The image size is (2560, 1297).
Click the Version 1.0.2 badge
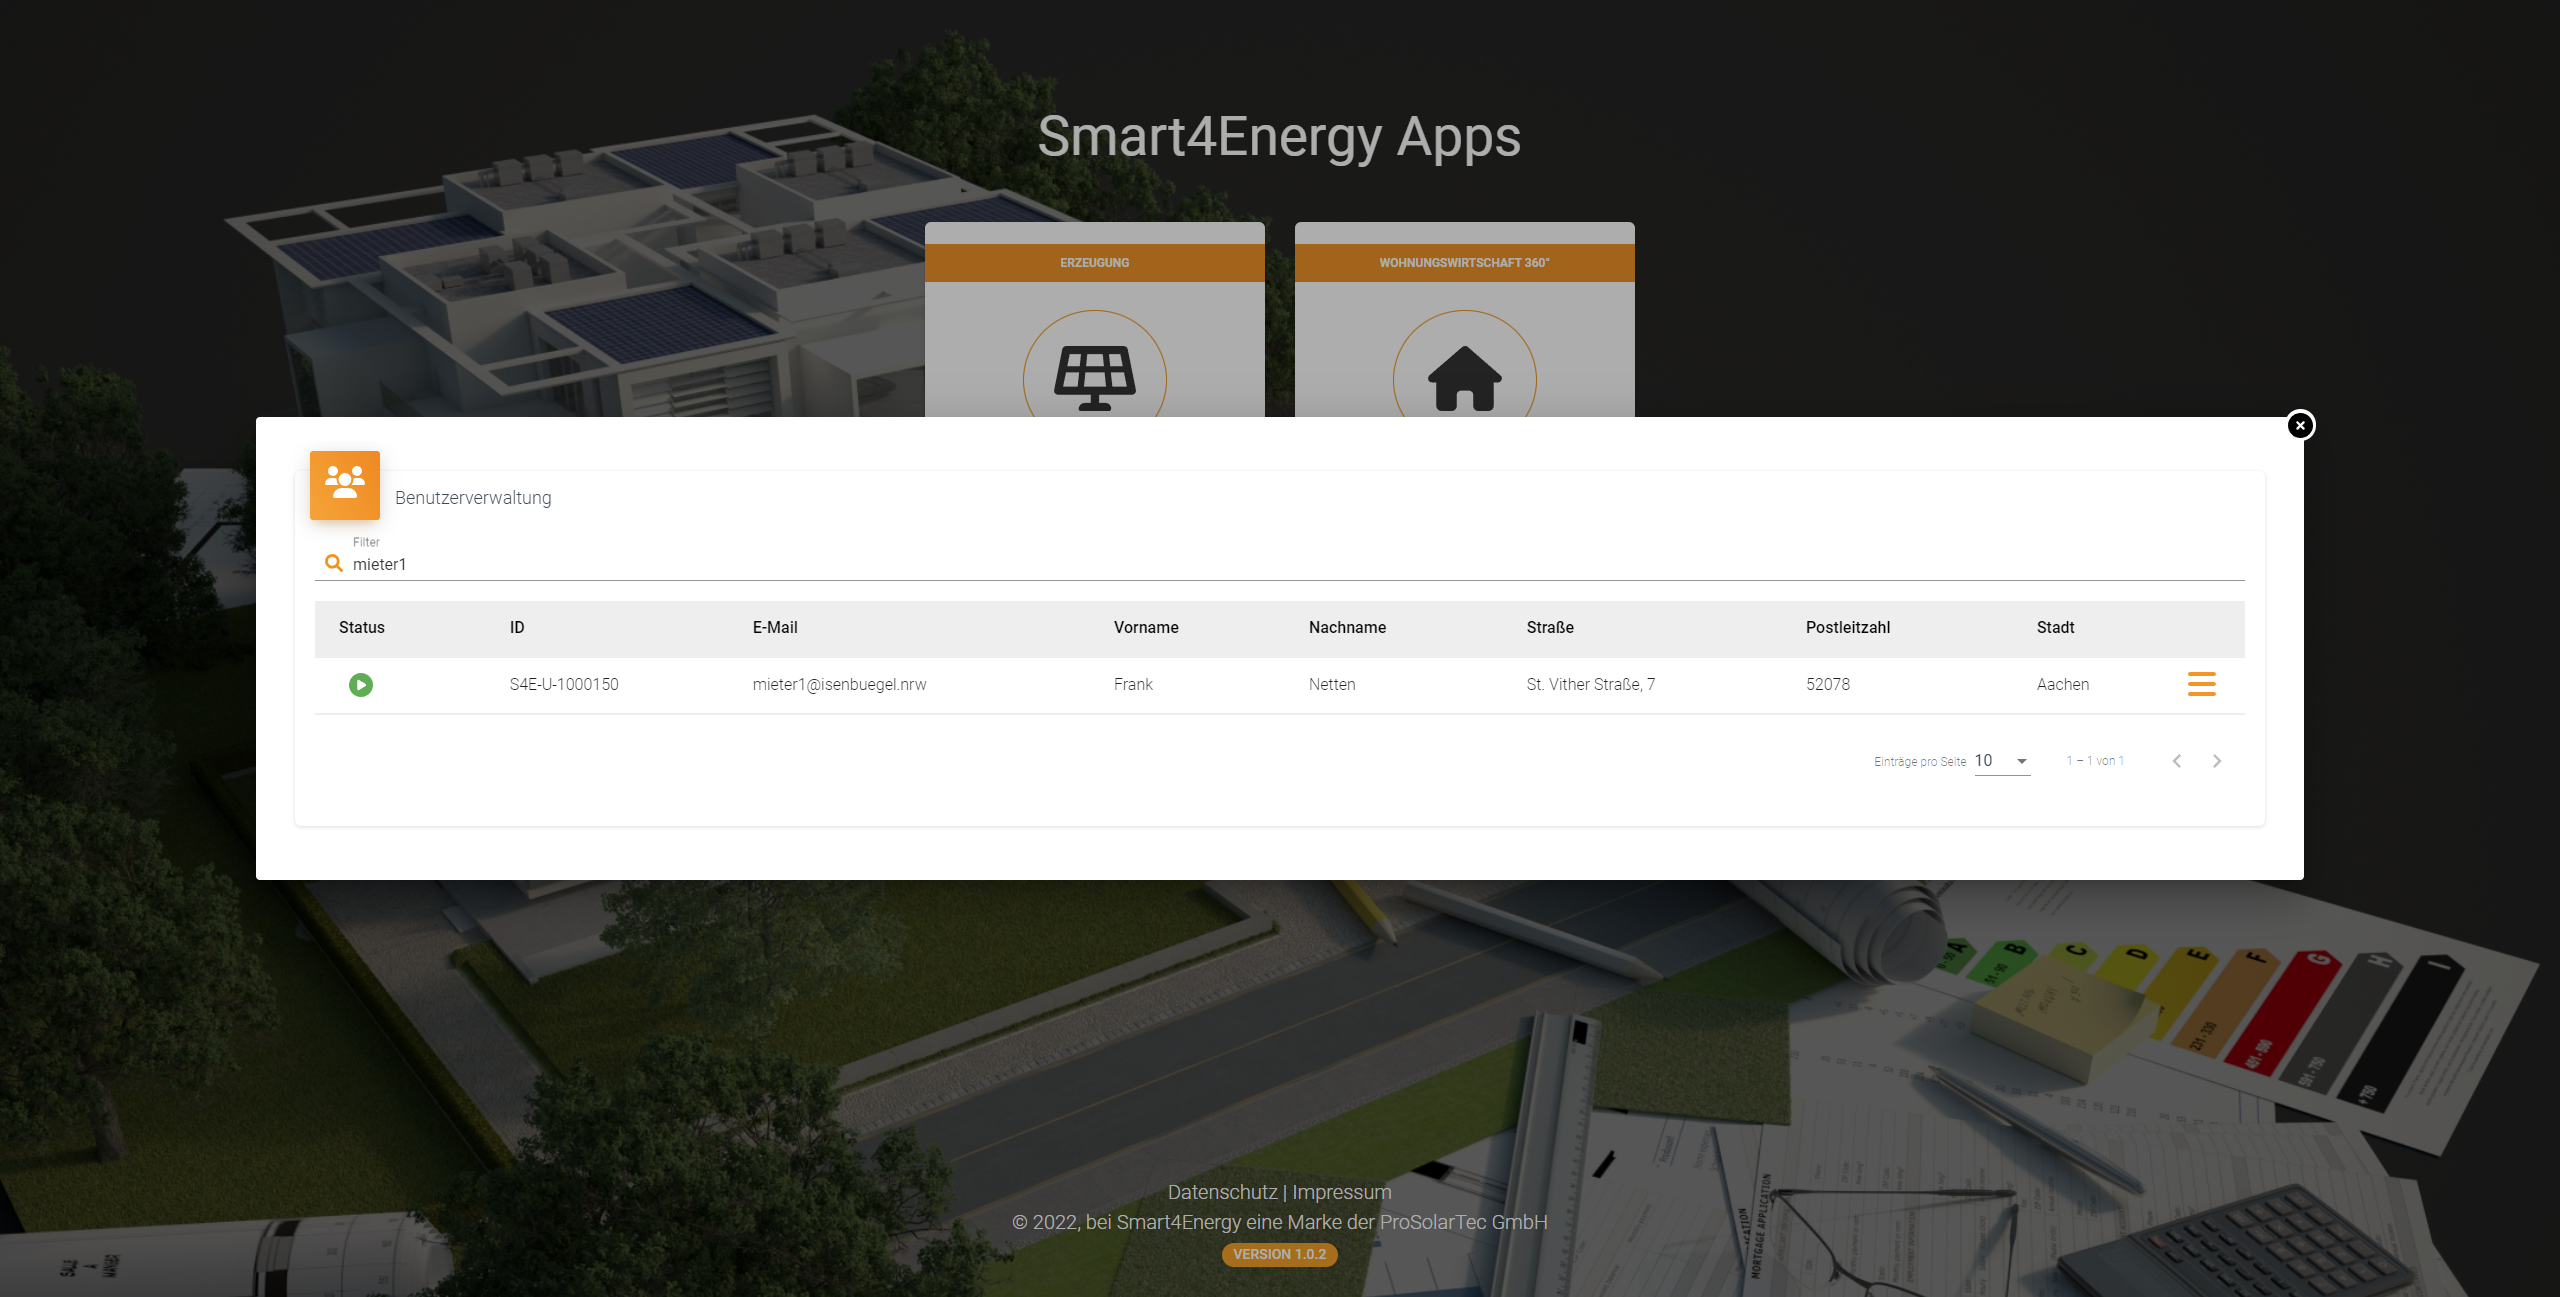[1279, 1254]
